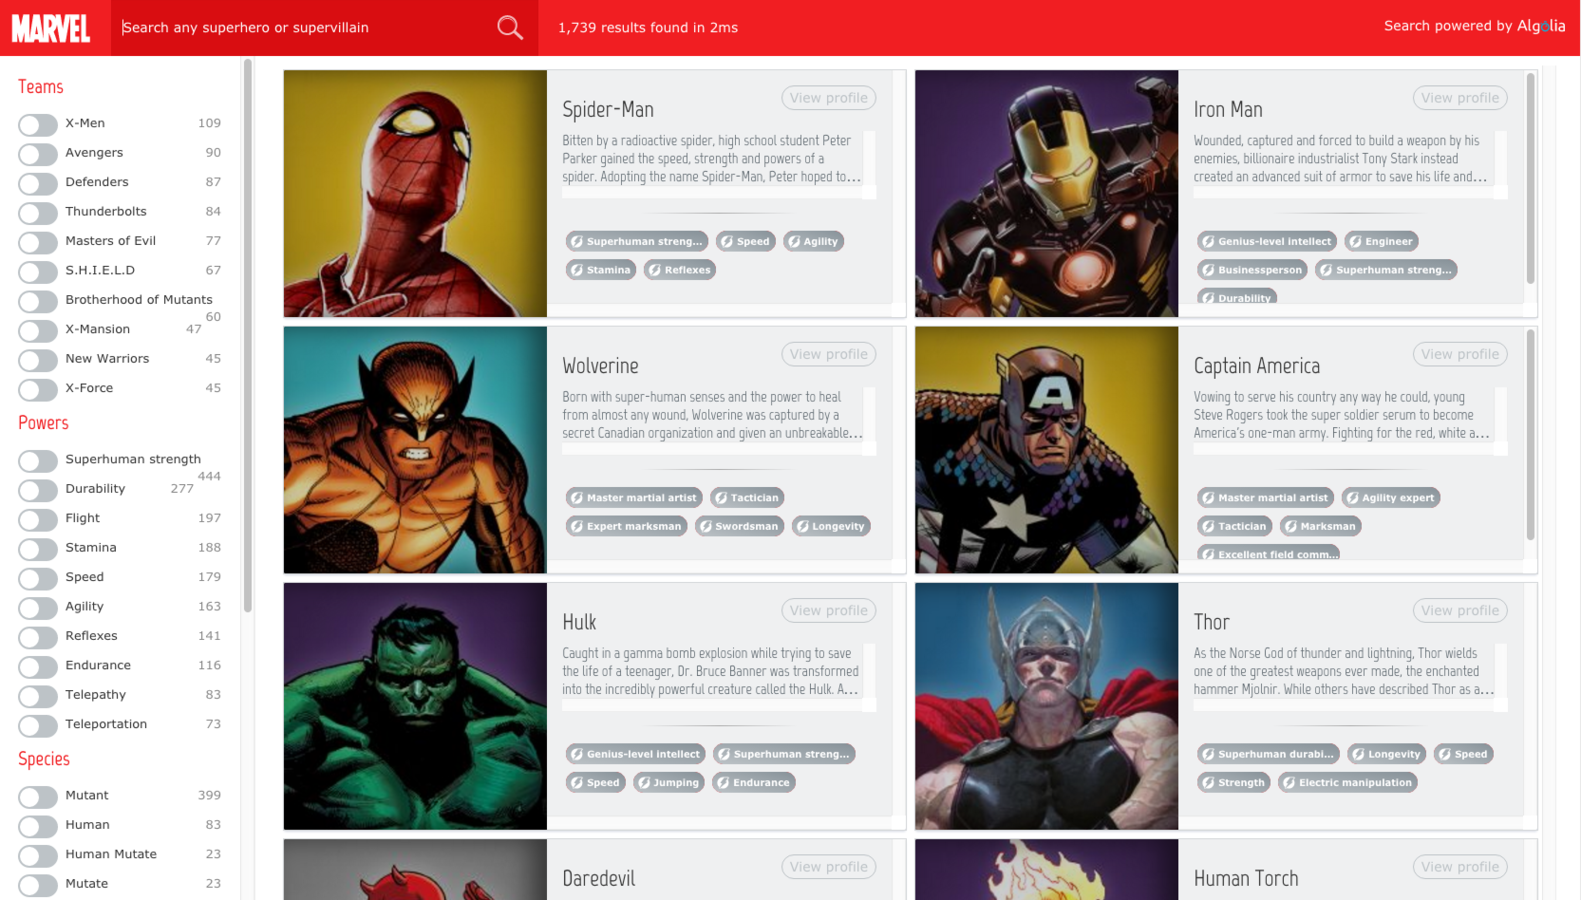Toggle the Speed filter in Powers list
The width and height of the screenshot is (1581, 900).
click(38, 579)
